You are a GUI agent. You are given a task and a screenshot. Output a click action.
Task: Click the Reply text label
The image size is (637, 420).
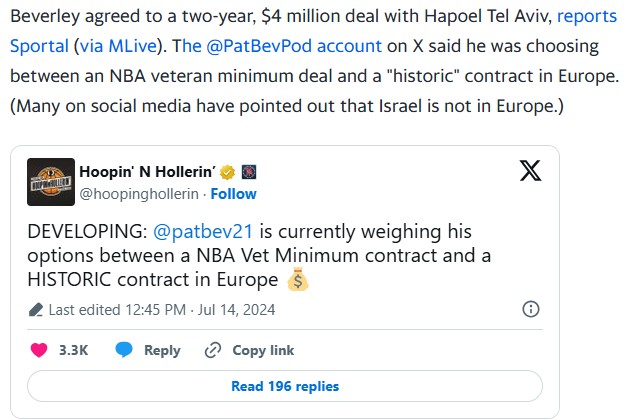(x=162, y=351)
